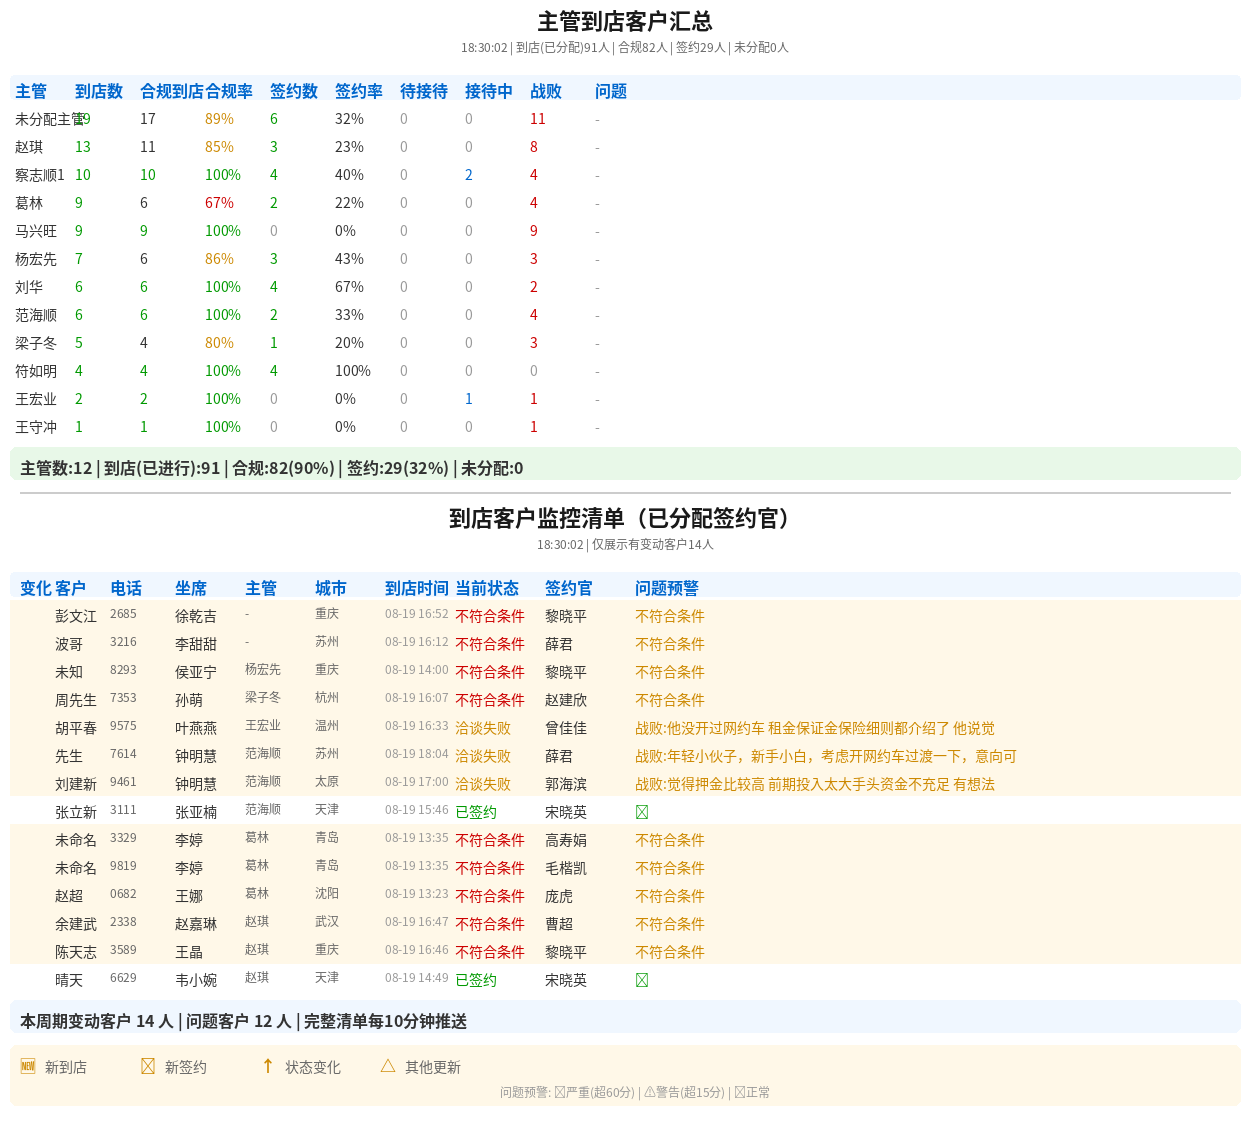The width and height of the screenshot is (1250, 1148).
Task: Select 赵琪 in the supervisor summary table
Action: tap(29, 147)
